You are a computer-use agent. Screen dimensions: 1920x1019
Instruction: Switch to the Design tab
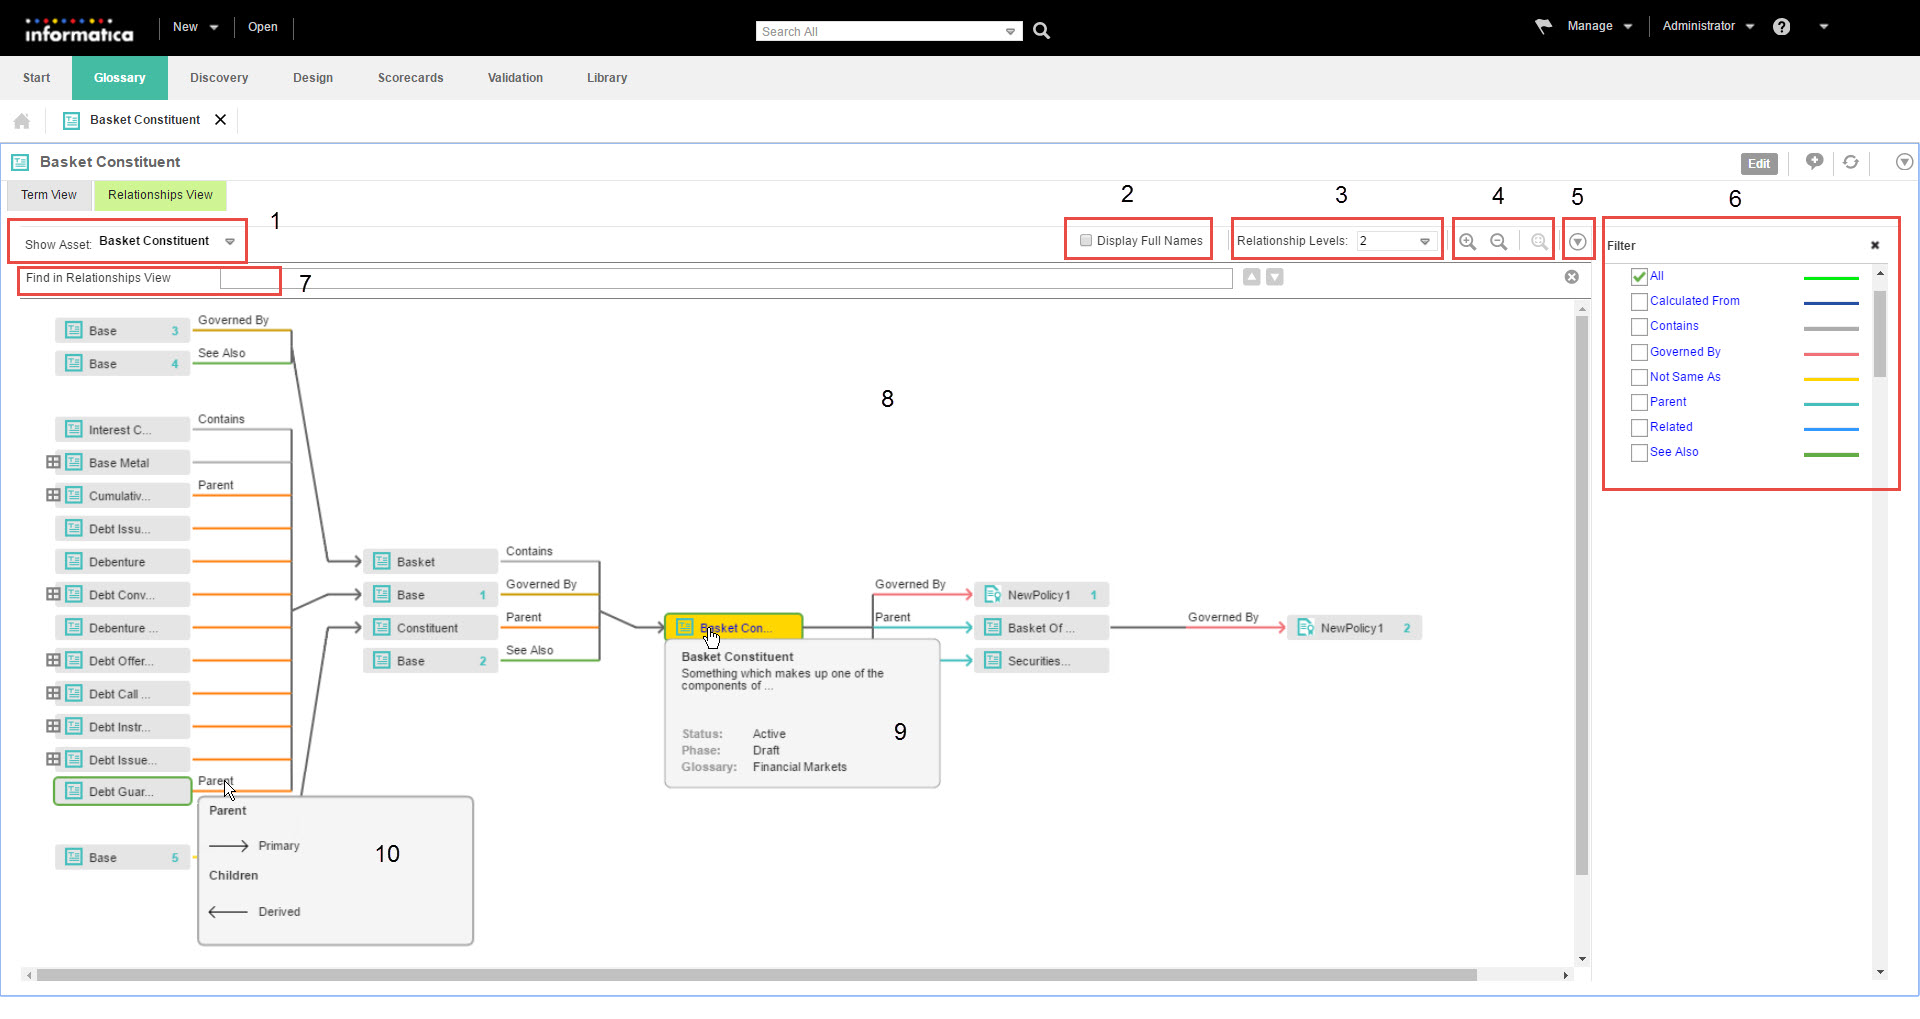tap(313, 78)
